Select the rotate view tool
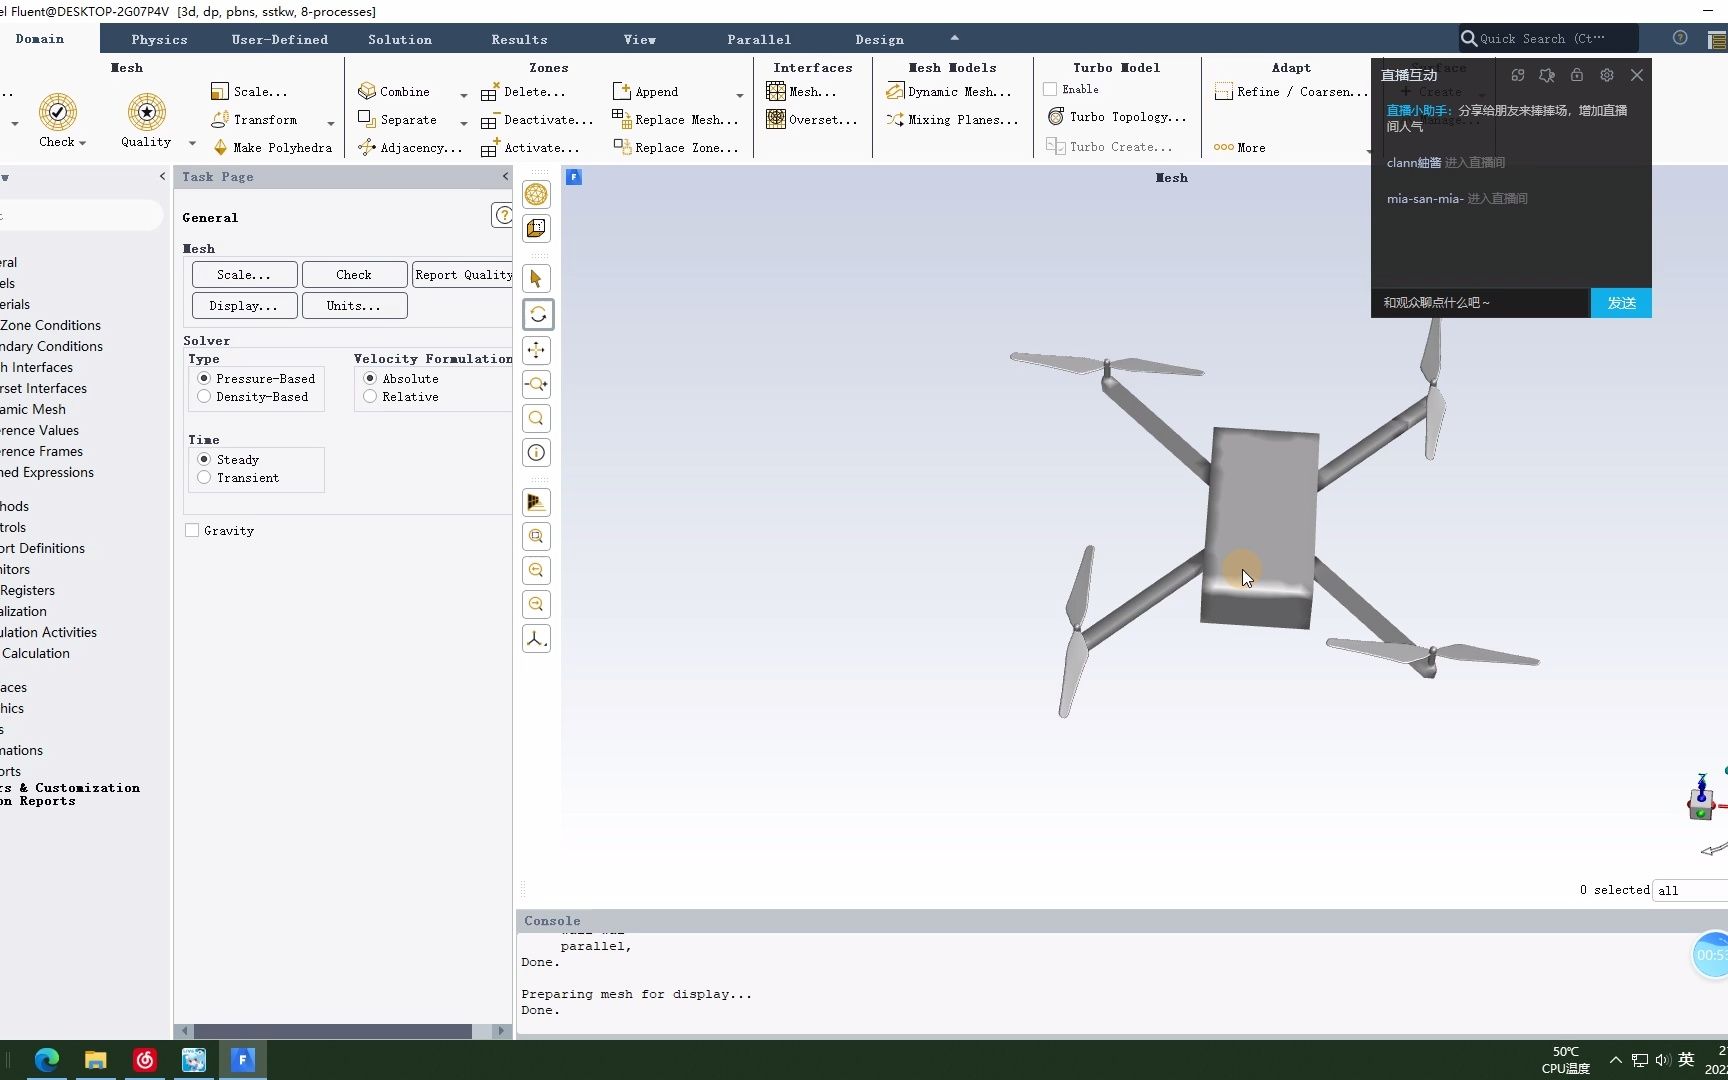 pos(537,315)
